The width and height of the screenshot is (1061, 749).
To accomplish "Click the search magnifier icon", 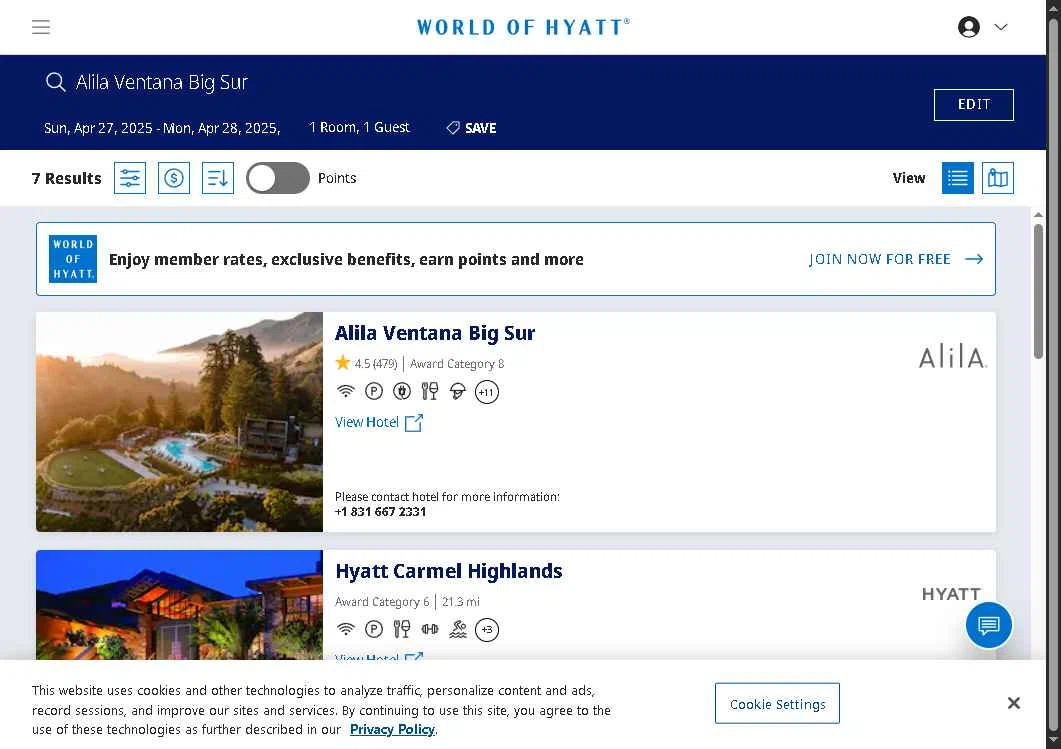I will tap(55, 82).
